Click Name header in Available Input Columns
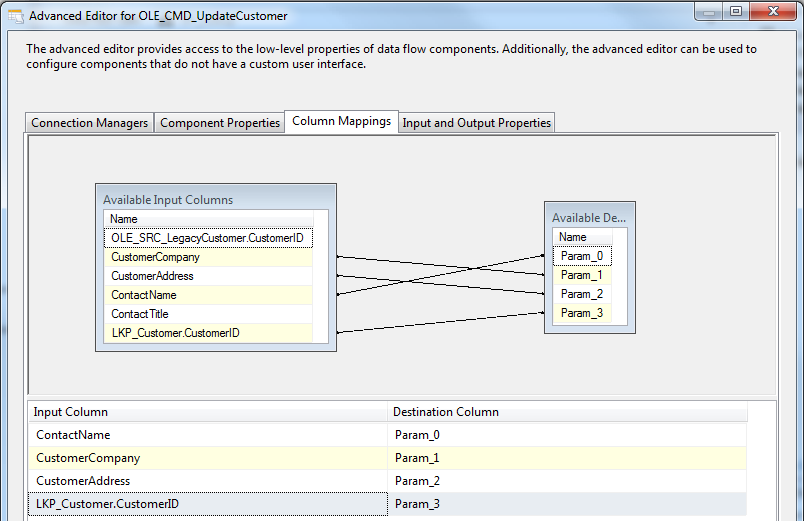This screenshot has height=521, width=804. coord(208,219)
